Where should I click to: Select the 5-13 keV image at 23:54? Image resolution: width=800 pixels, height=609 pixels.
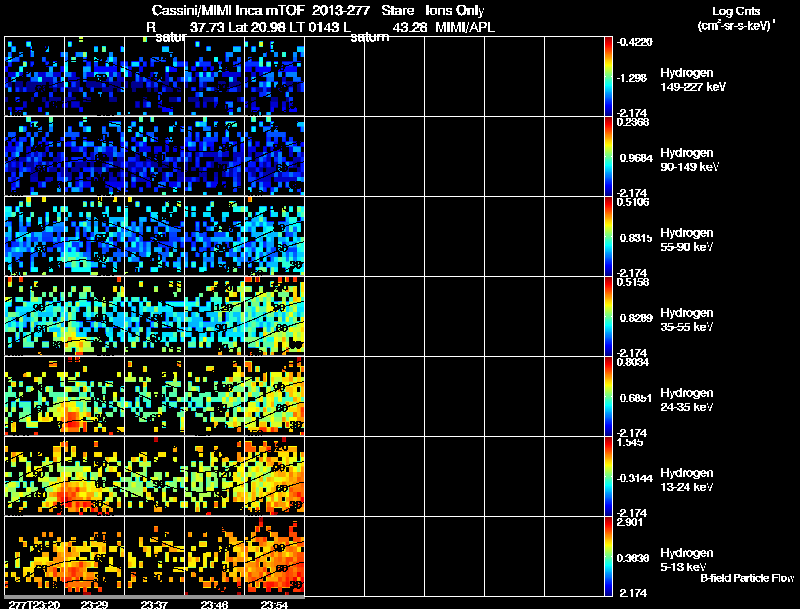coord(274,556)
